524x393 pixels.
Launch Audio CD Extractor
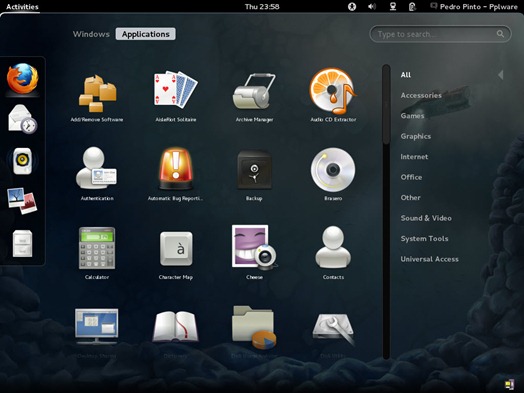tap(333, 95)
